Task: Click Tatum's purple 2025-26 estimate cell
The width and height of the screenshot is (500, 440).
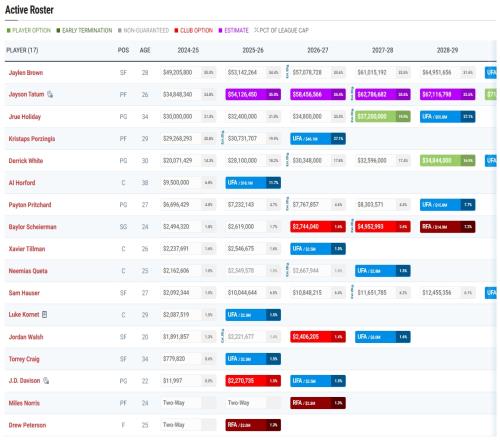Action: pos(253,94)
